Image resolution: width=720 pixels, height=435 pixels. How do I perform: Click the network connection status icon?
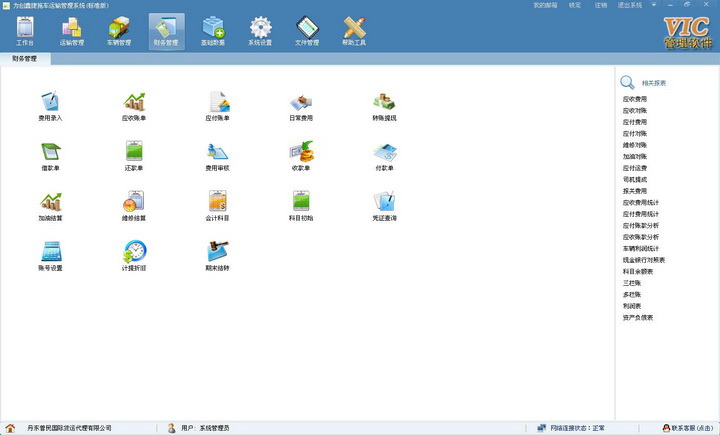click(541, 428)
